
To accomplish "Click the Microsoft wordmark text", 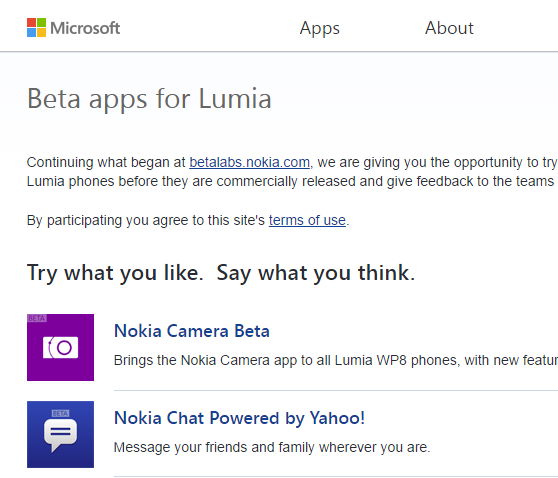I will point(85,28).
